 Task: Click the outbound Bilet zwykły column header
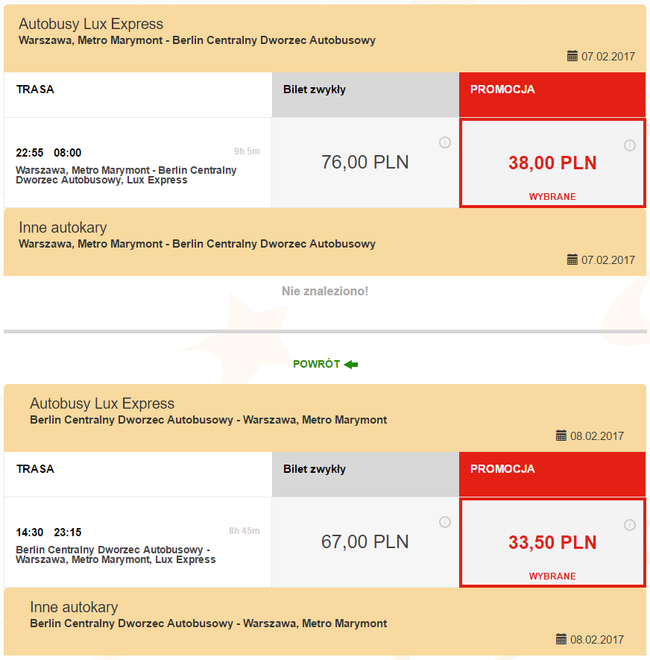click(x=365, y=94)
